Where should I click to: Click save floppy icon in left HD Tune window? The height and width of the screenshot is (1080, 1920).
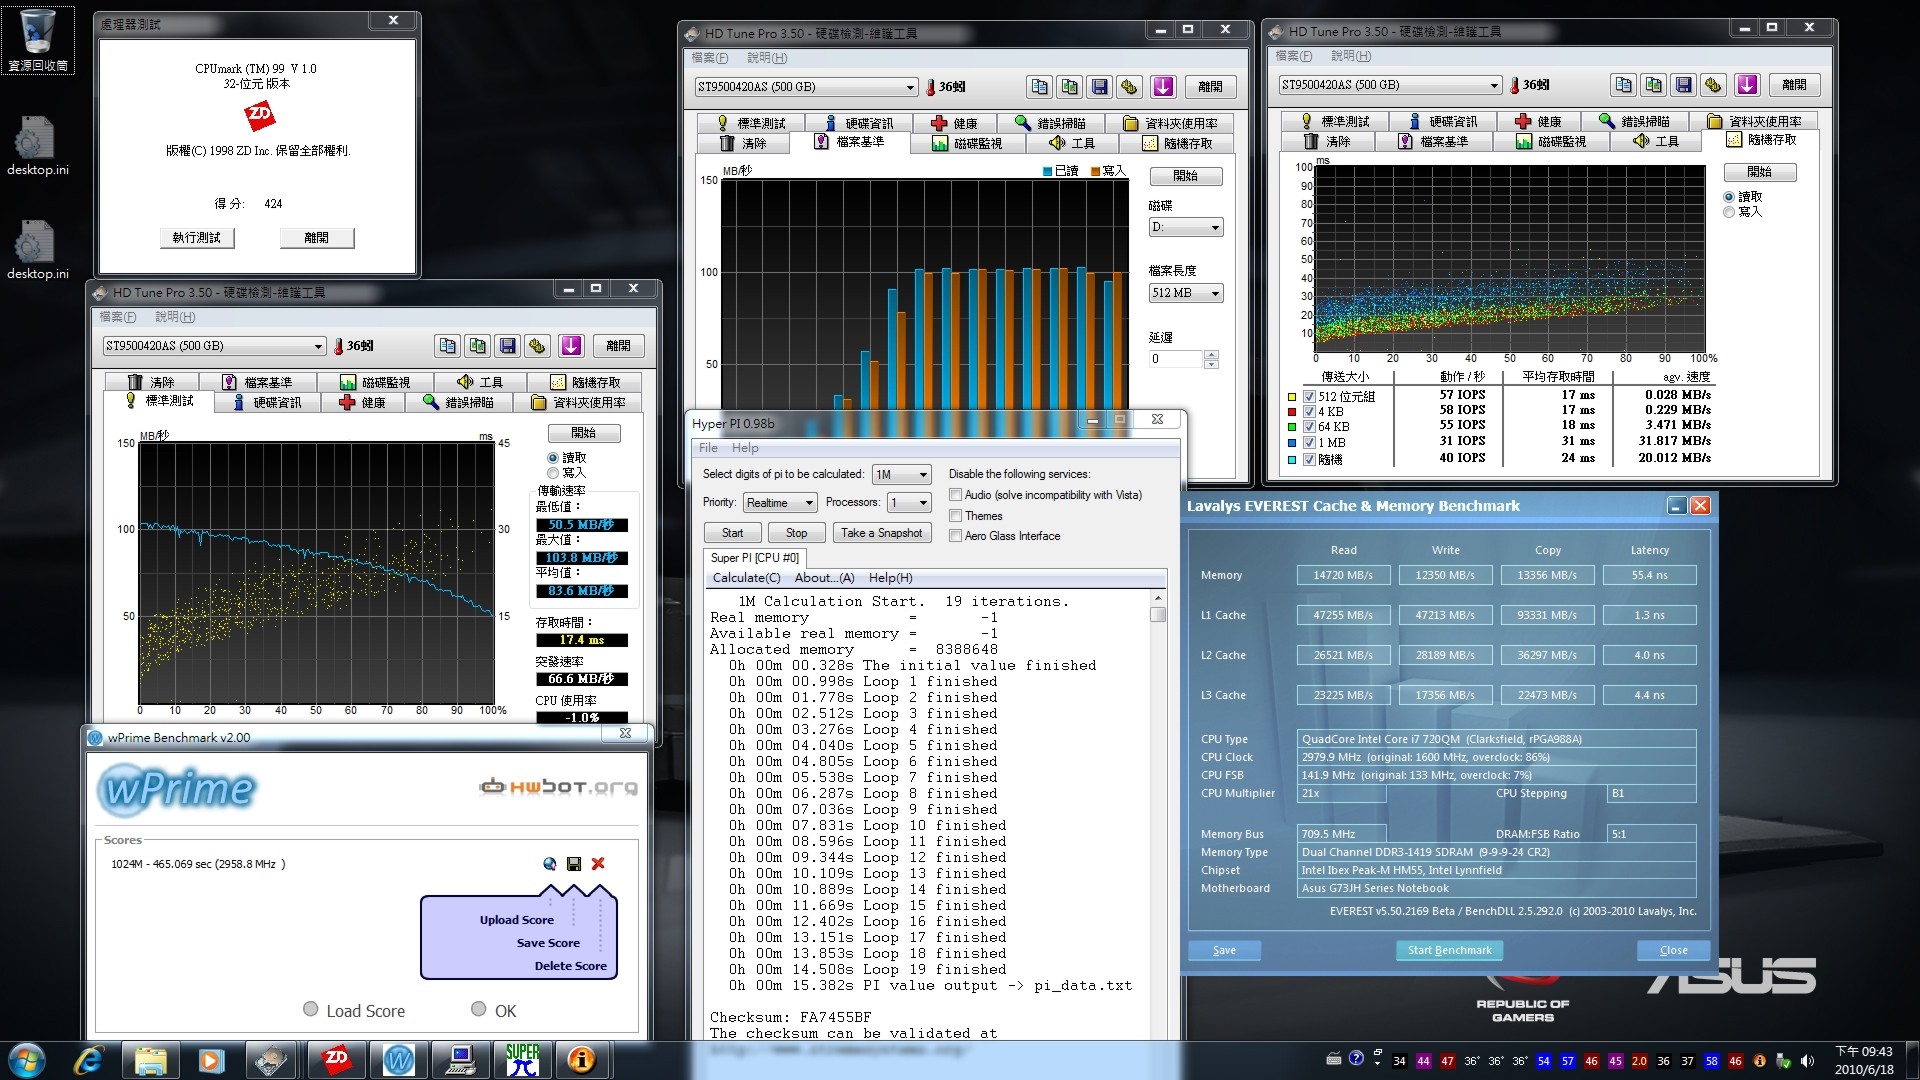(508, 346)
